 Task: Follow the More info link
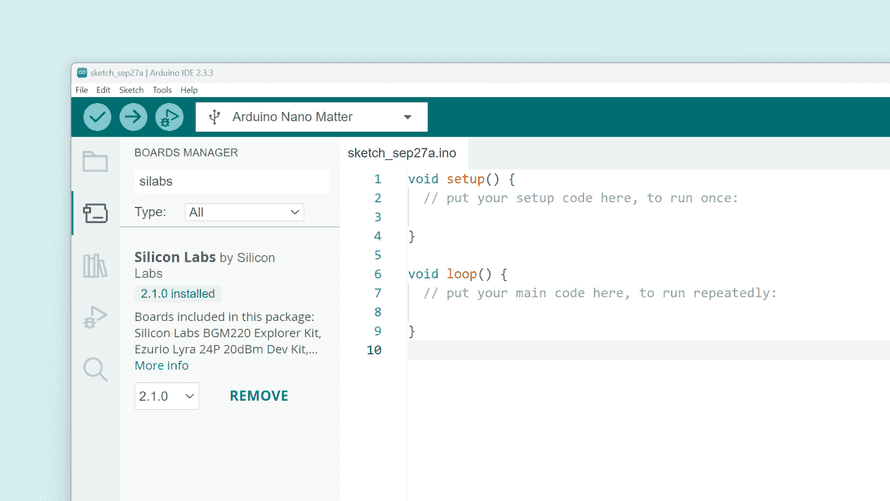162,365
